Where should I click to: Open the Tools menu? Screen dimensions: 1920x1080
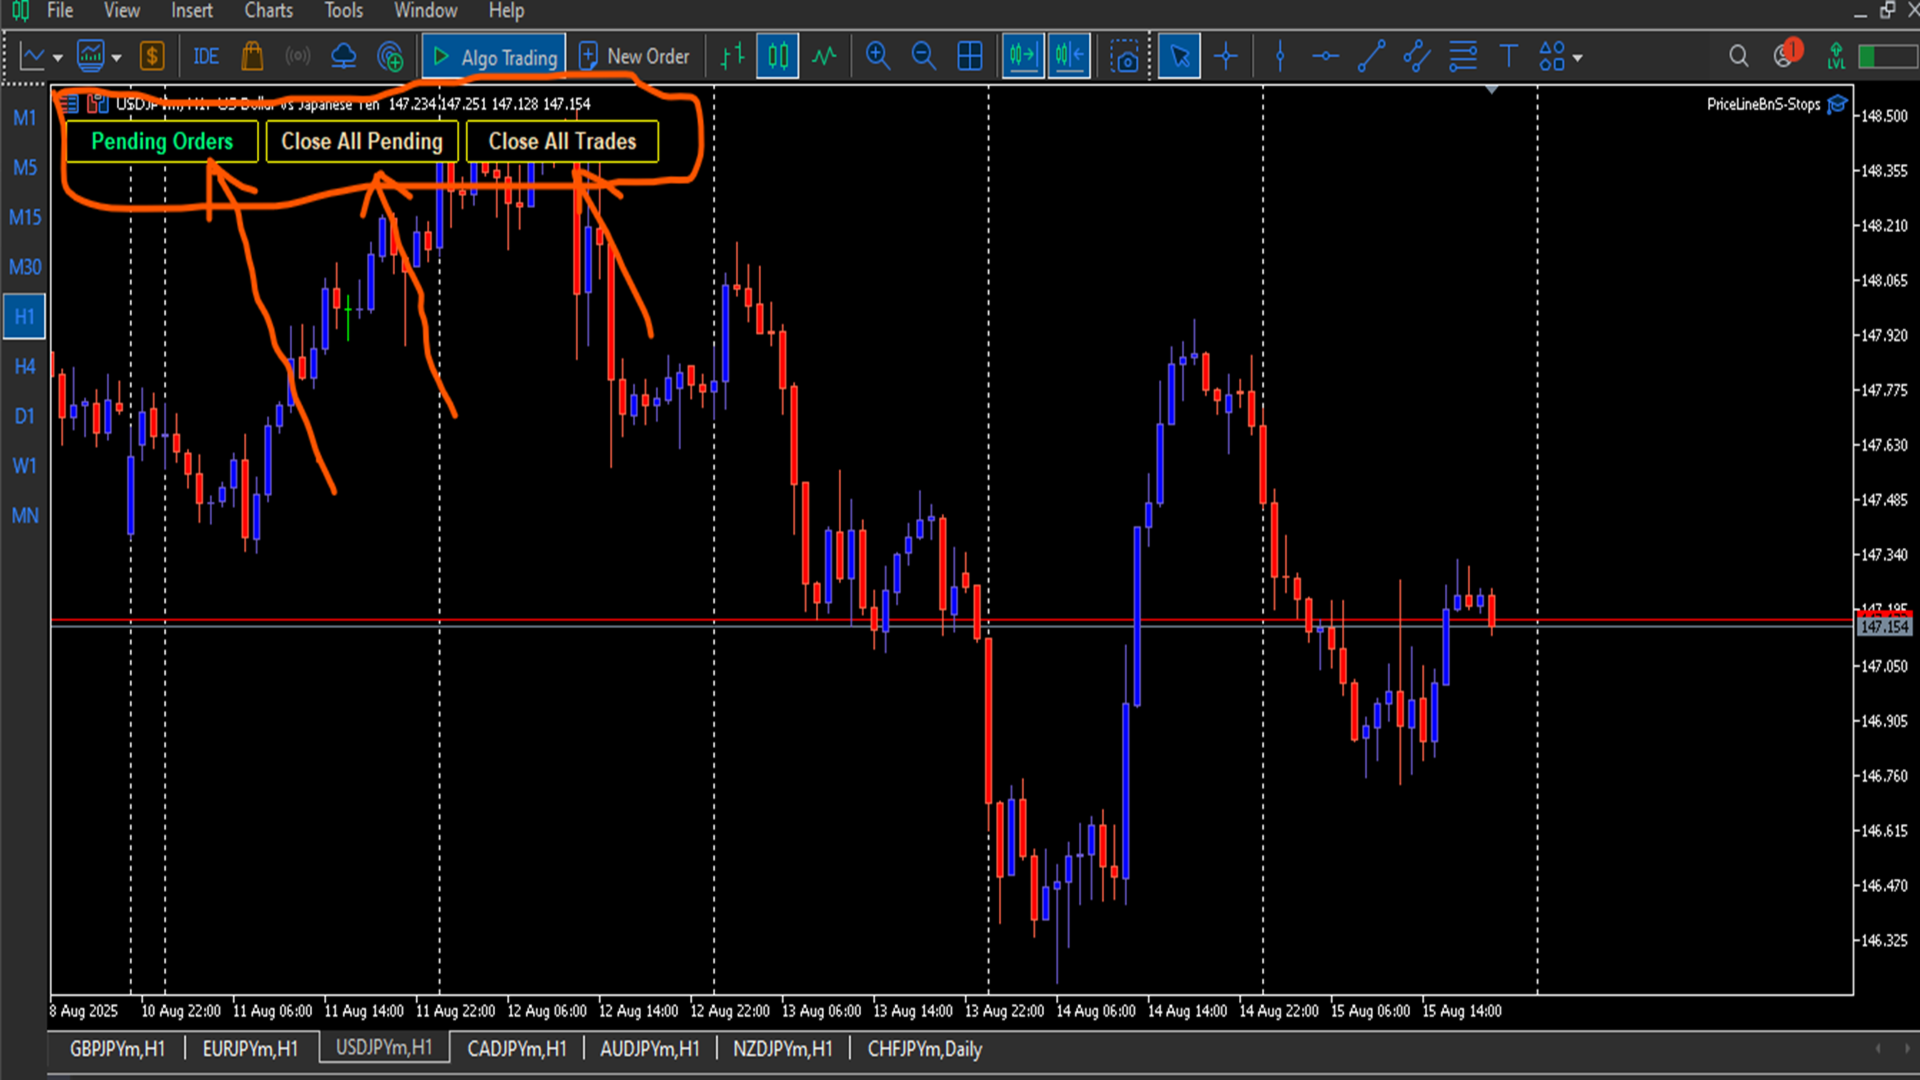click(344, 11)
